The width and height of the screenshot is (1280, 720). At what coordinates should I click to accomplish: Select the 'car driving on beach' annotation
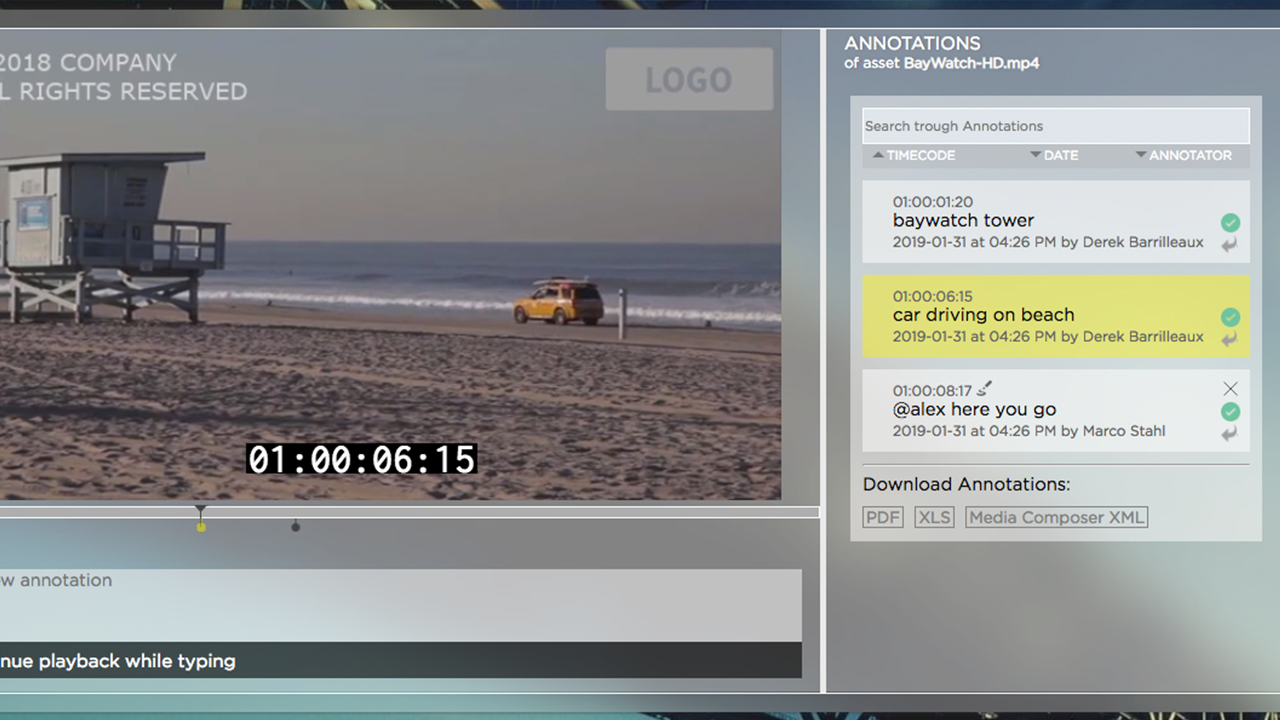click(x=1056, y=316)
